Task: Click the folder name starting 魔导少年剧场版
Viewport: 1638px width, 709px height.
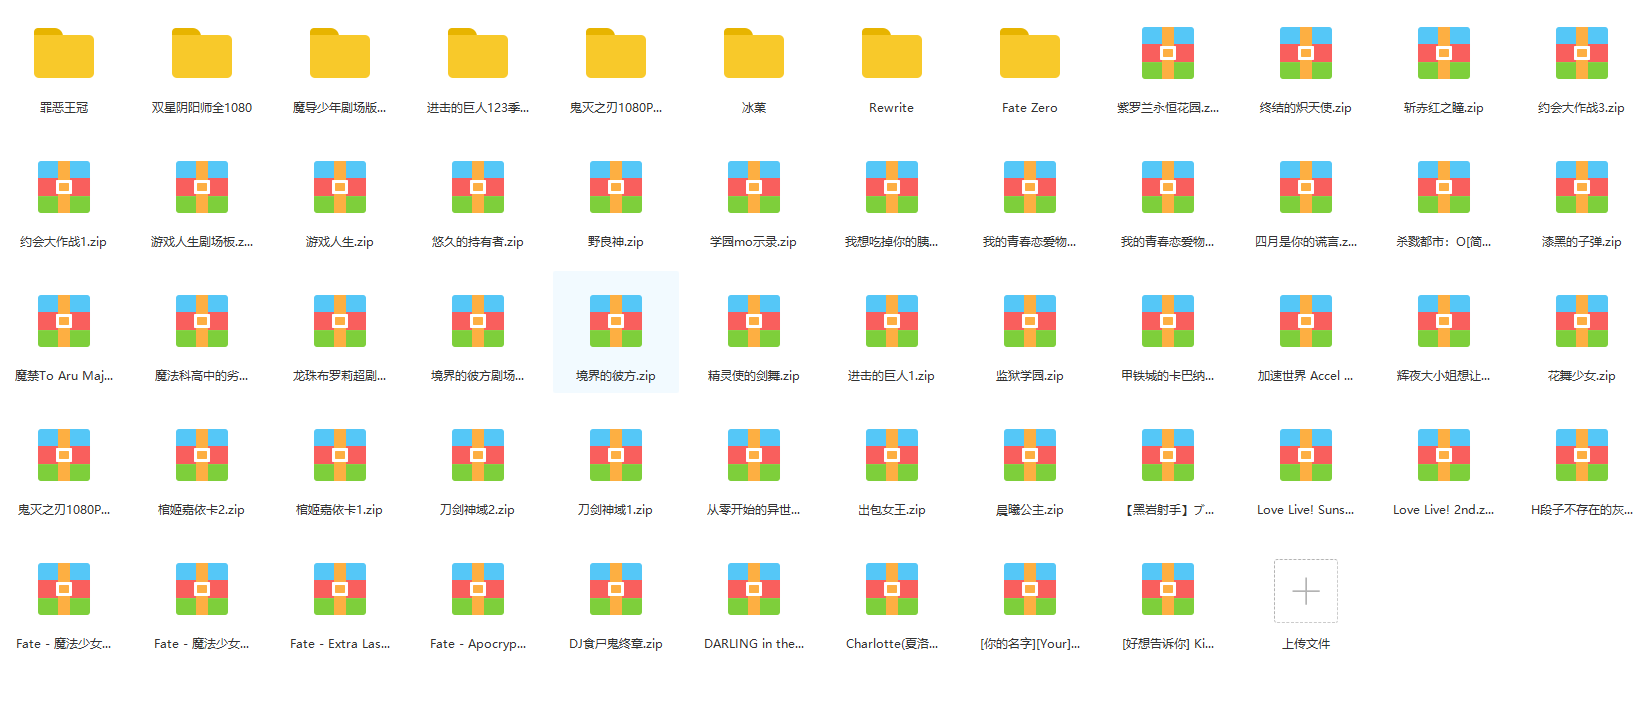Action: 339,108
